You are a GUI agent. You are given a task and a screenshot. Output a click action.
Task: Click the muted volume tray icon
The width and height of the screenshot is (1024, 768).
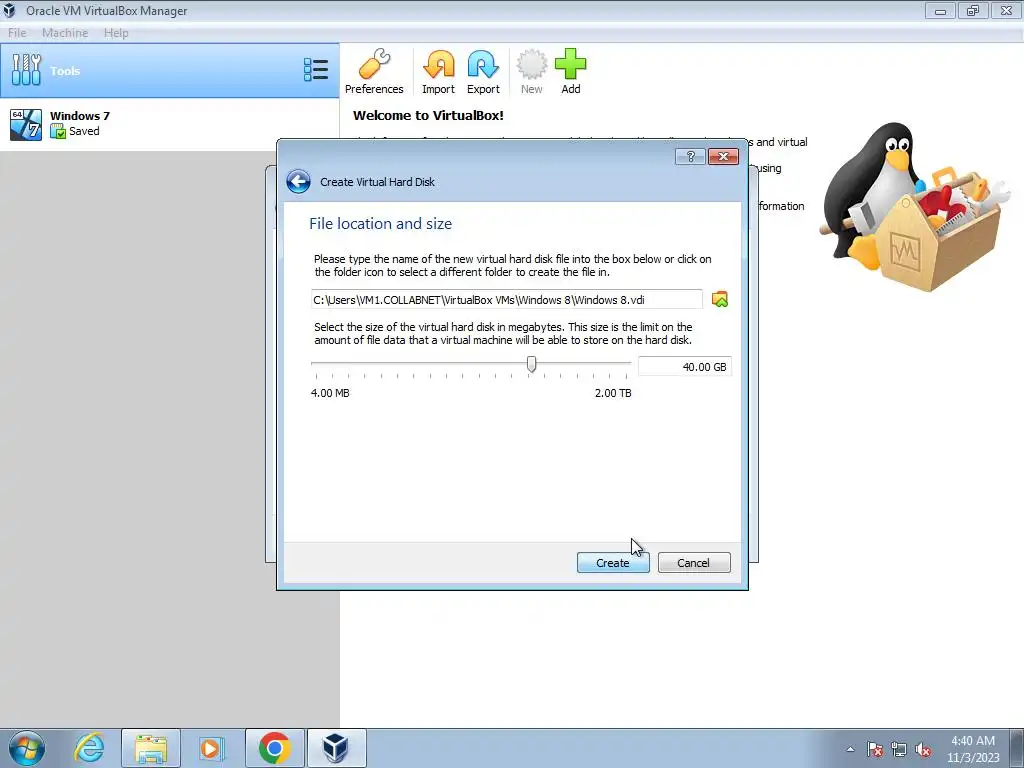click(x=923, y=749)
